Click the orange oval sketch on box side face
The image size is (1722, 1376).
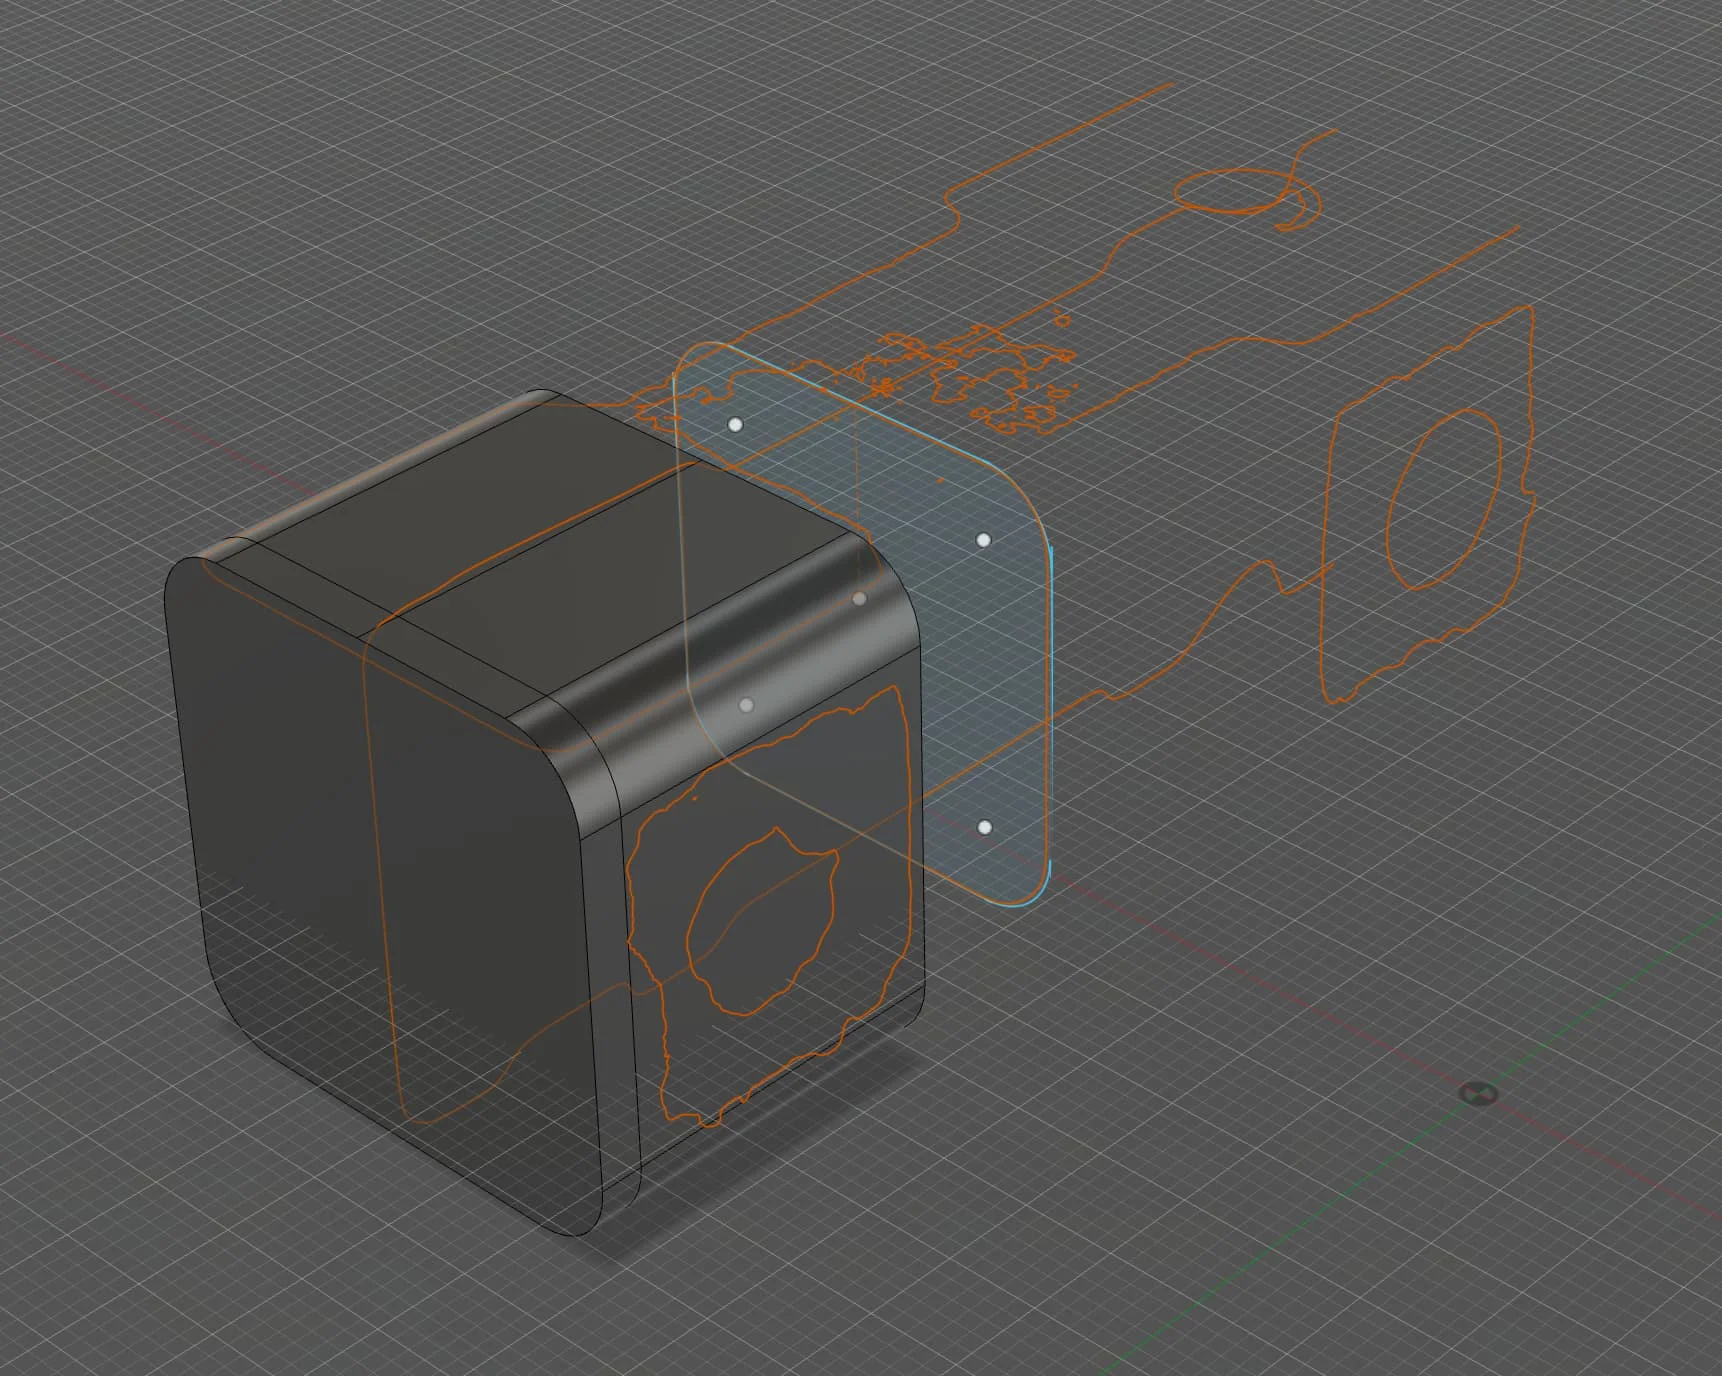762,920
